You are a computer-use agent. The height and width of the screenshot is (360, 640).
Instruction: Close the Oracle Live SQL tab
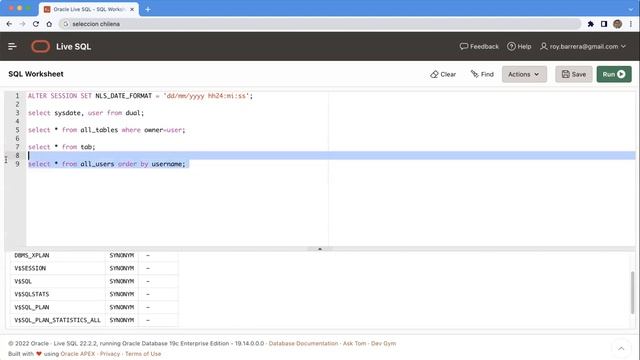(x=132, y=9)
